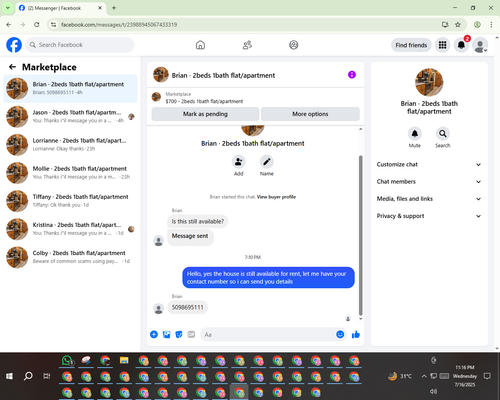The image size is (500, 400).
Task: Open the account profile avatar menu
Action: point(480,45)
